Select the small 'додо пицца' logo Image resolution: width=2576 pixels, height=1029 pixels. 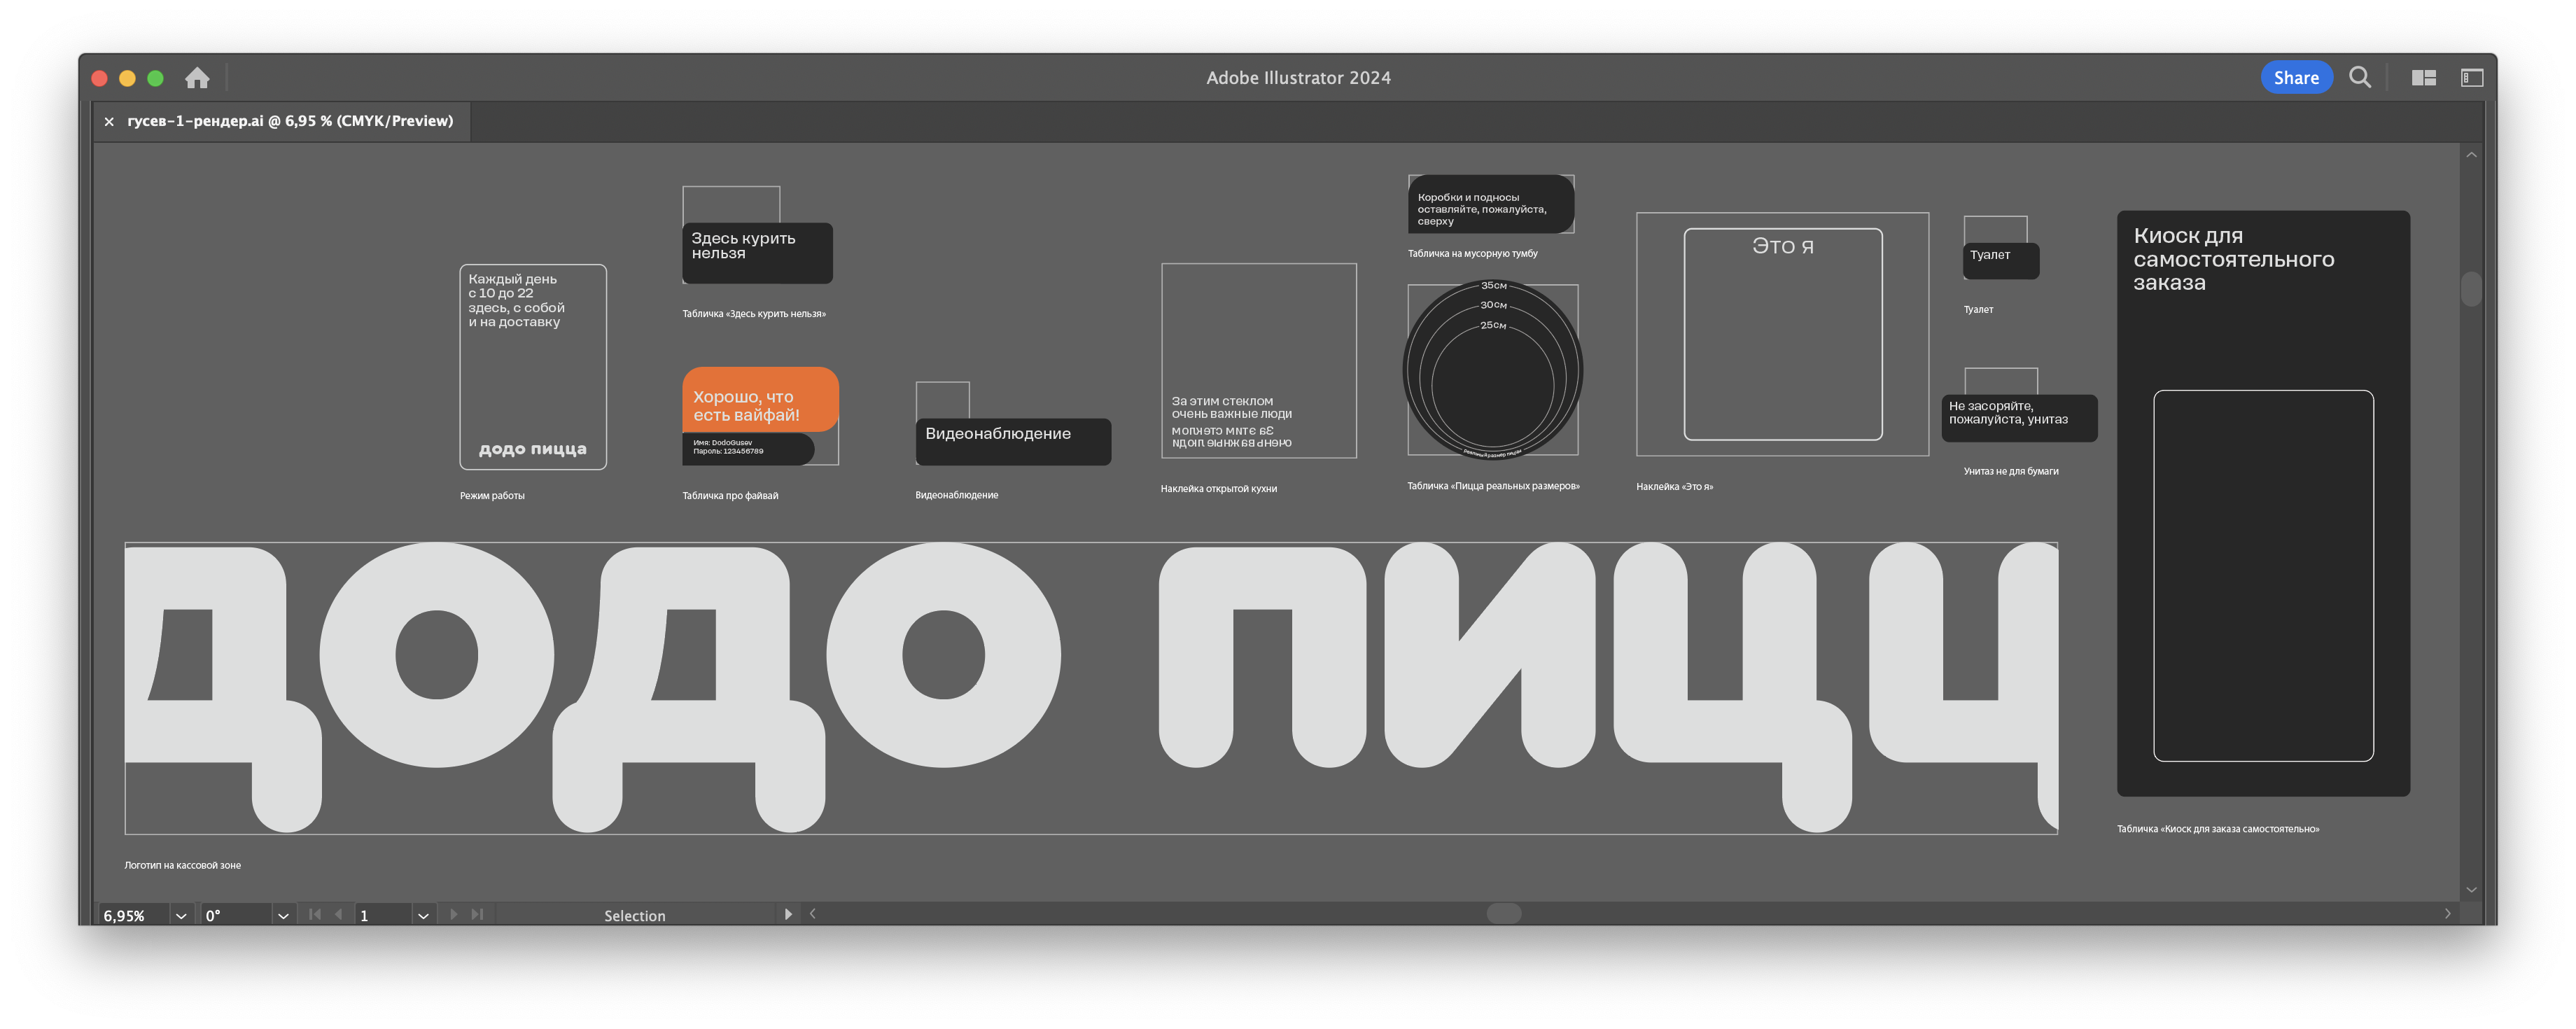pos(532,449)
